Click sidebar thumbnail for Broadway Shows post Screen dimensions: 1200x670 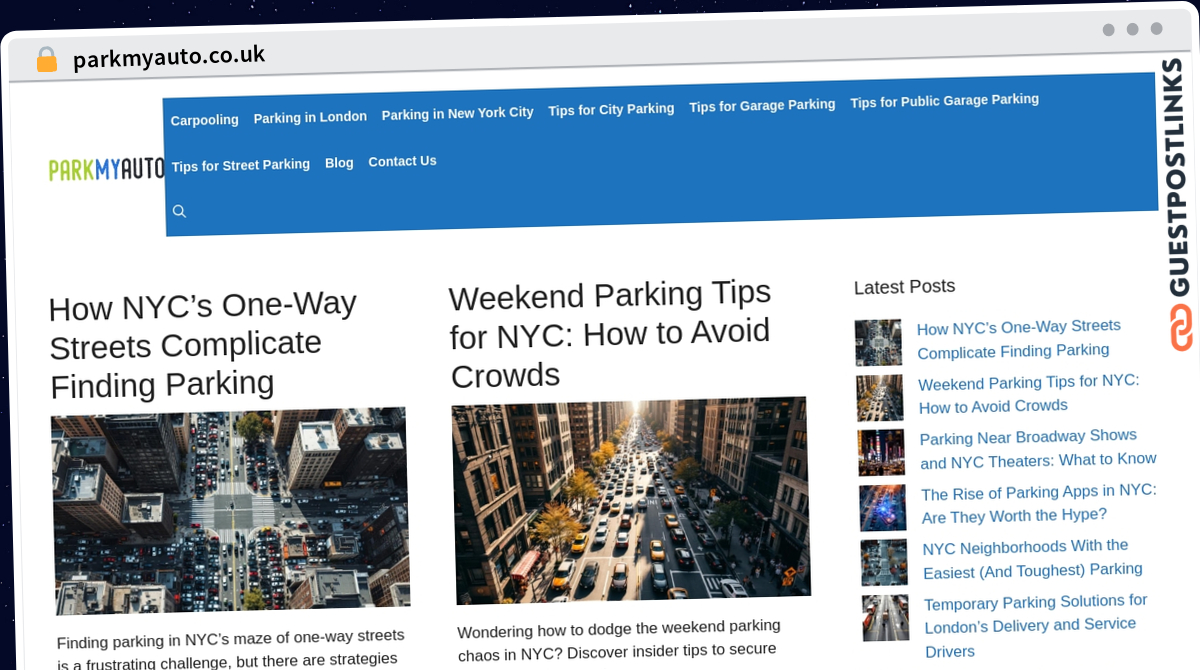pos(882,453)
